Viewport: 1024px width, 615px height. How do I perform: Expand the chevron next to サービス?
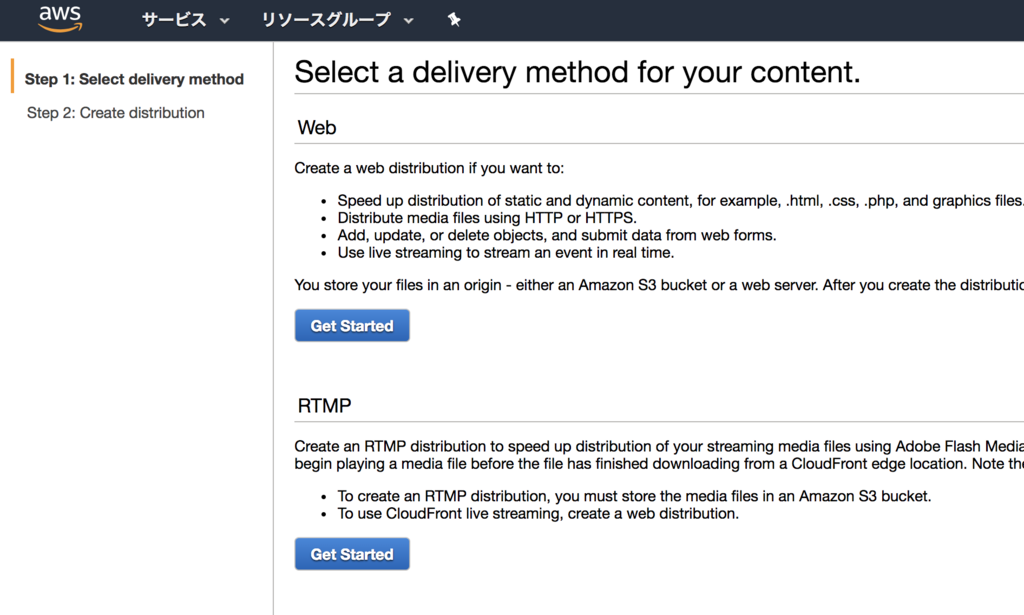pyautogui.click(x=224, y=21)
